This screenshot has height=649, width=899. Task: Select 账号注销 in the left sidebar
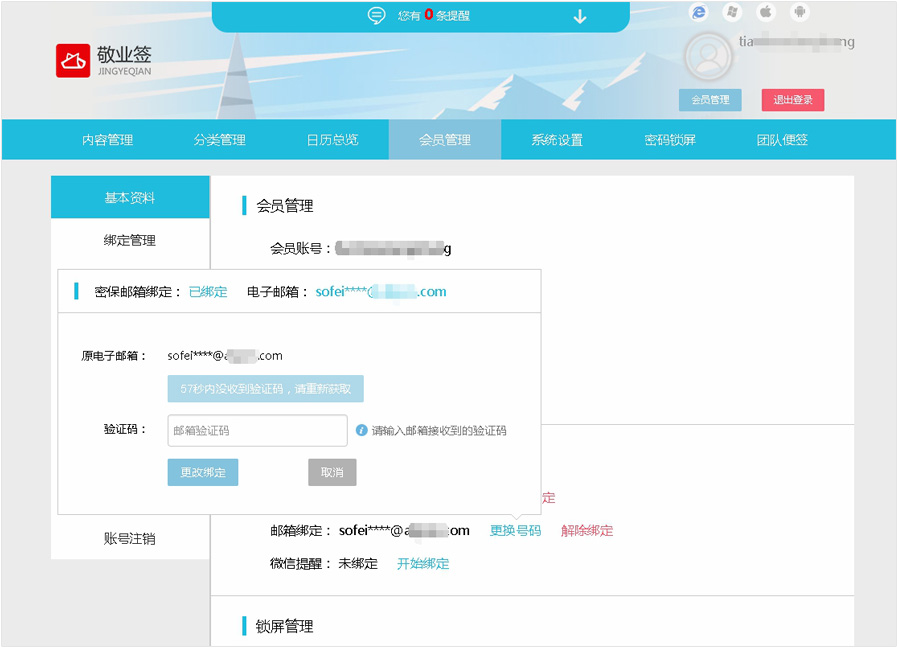(130, 539)
